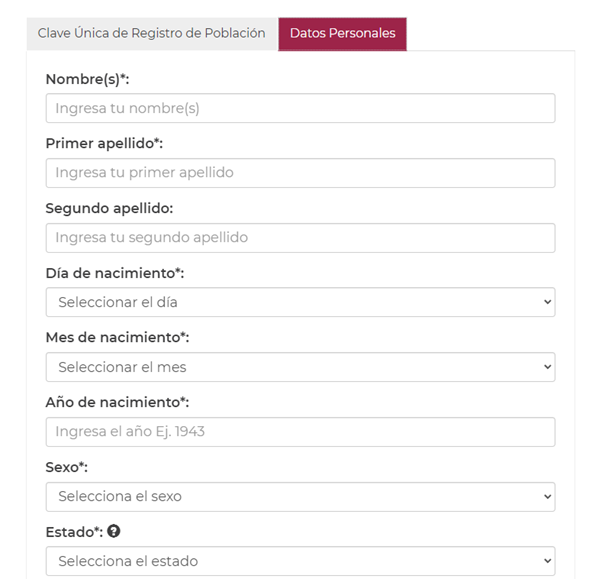Click the help question-mark icon beside Estado

(113, 531)
